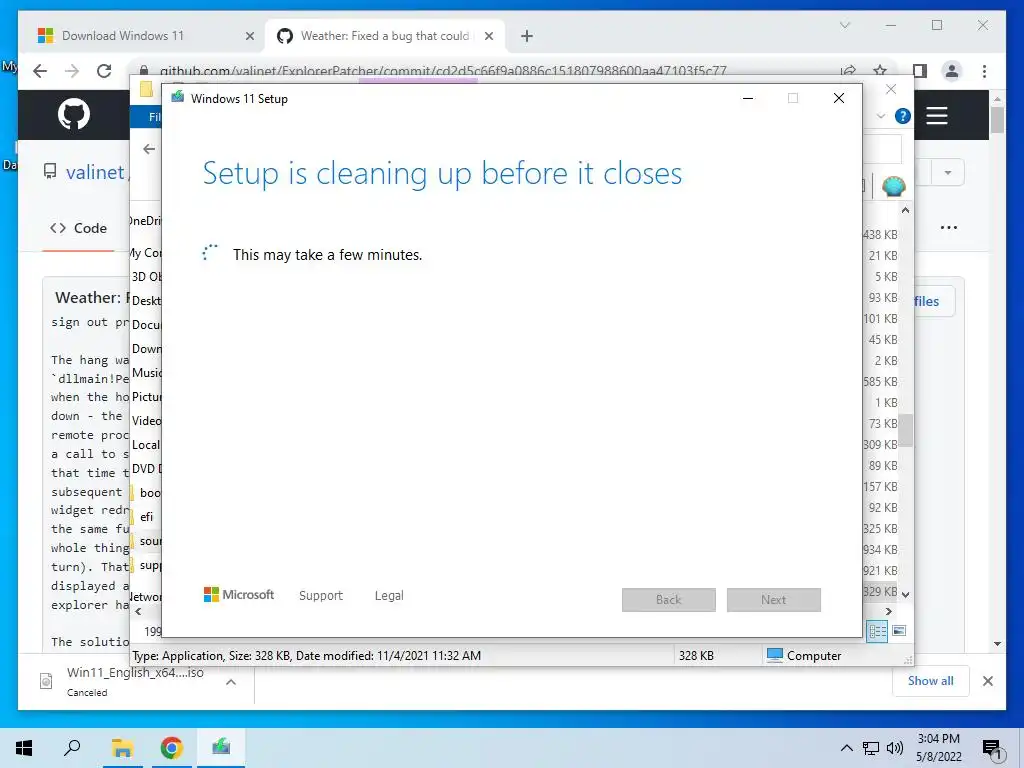Open the Chrome three-dot menu
This screenshot has height=768, width=1024.
click(984, 71)
